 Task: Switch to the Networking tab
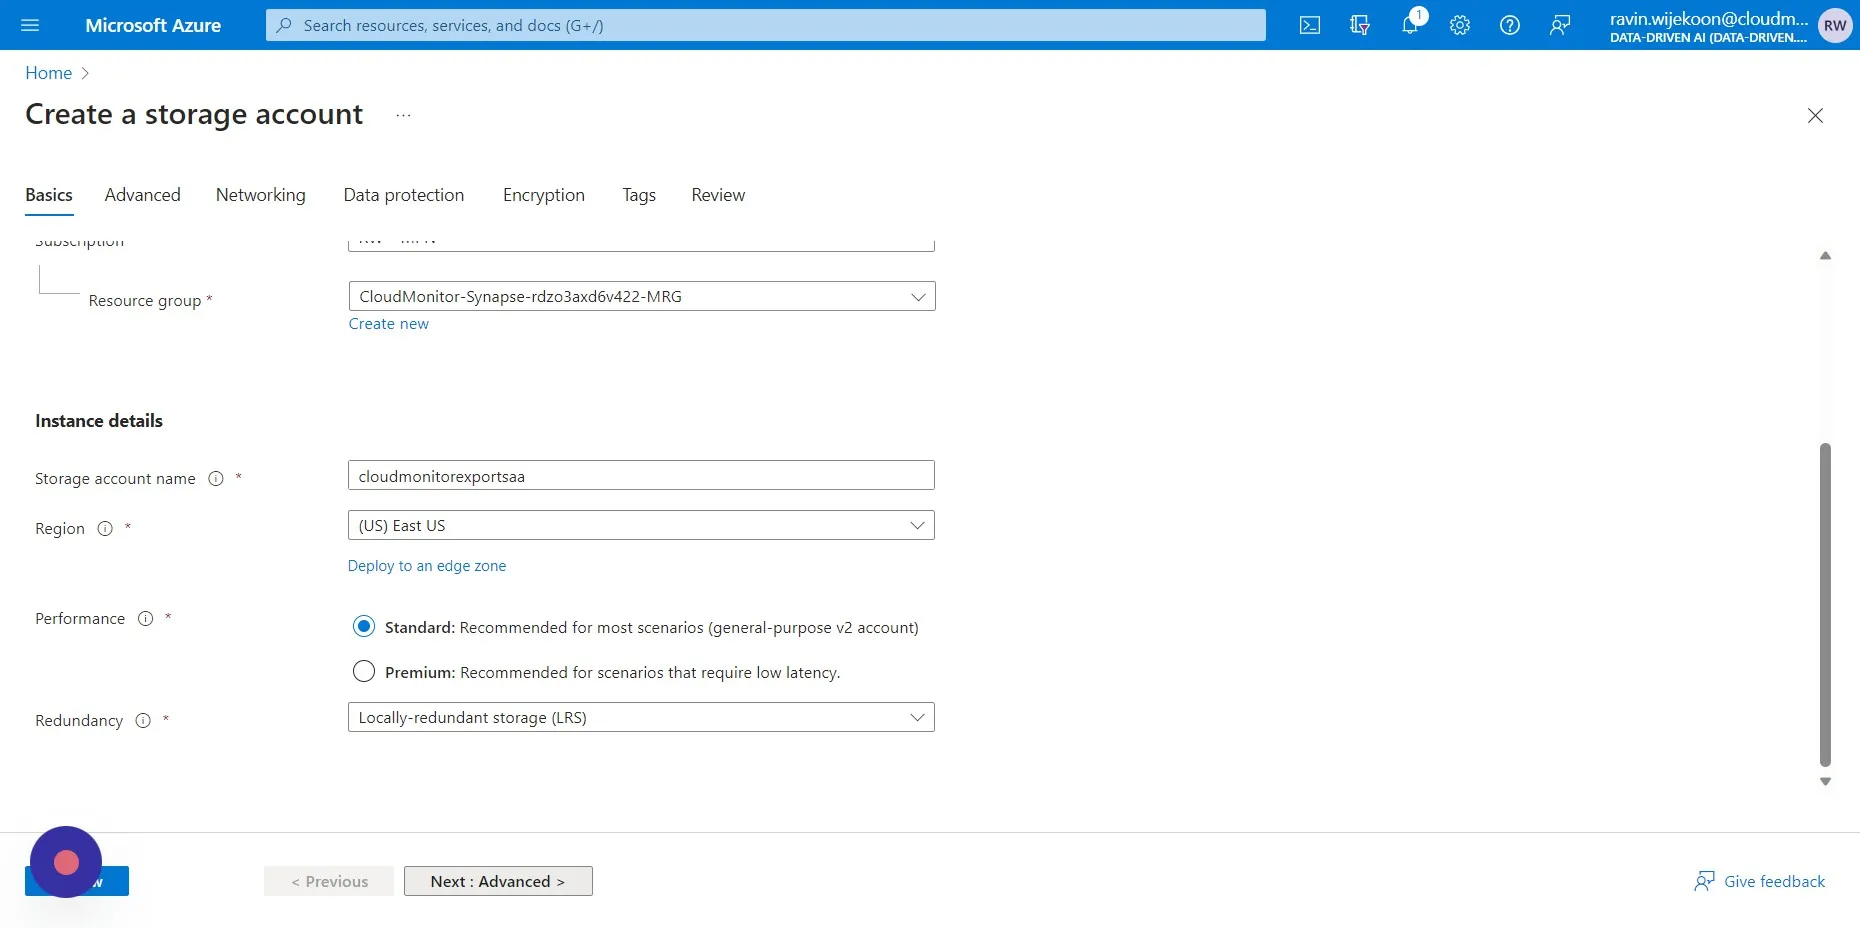coord(261,195)
